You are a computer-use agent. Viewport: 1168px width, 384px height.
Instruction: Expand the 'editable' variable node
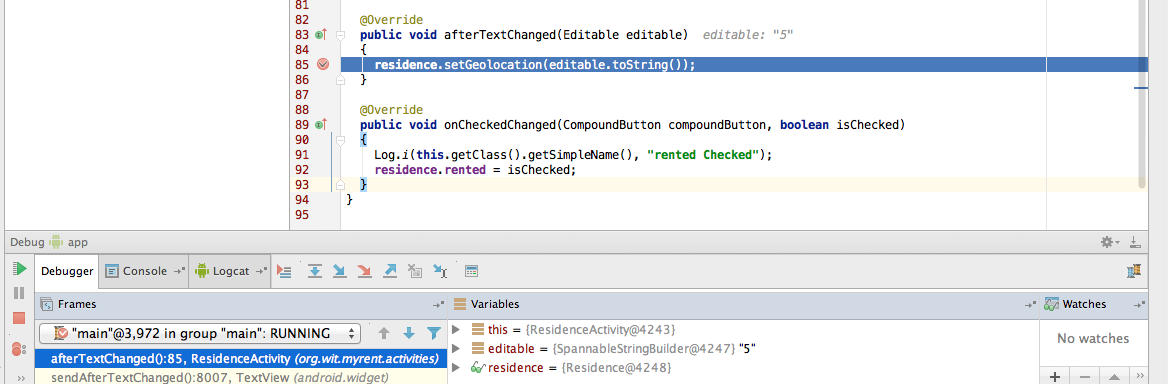(457, 348)
